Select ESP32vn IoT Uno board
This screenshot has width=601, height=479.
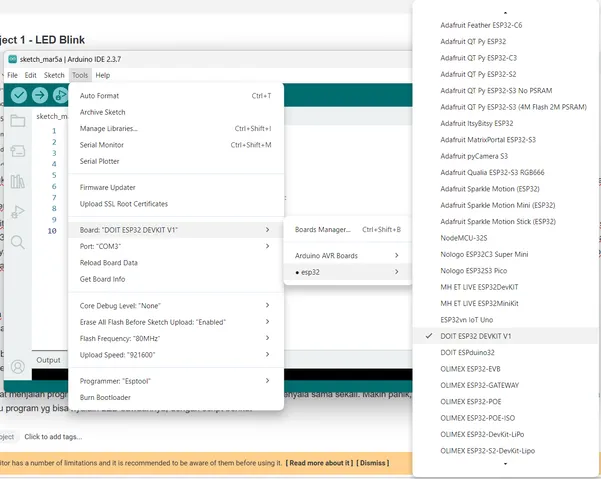[505, 320]
